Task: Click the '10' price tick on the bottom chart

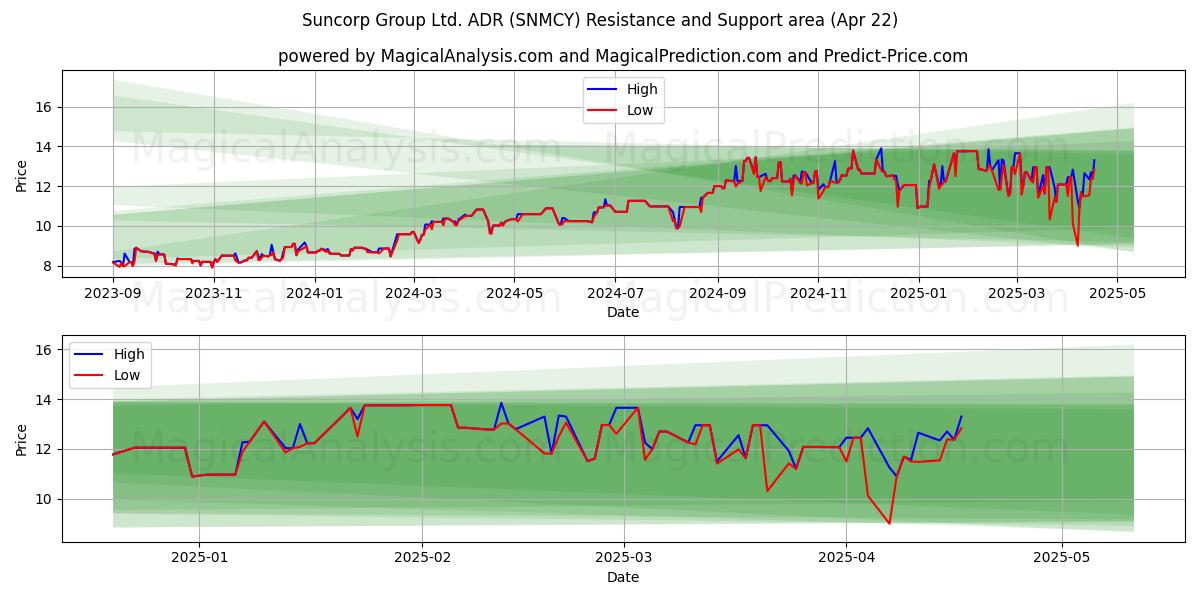Action: (x=45, y=499)
